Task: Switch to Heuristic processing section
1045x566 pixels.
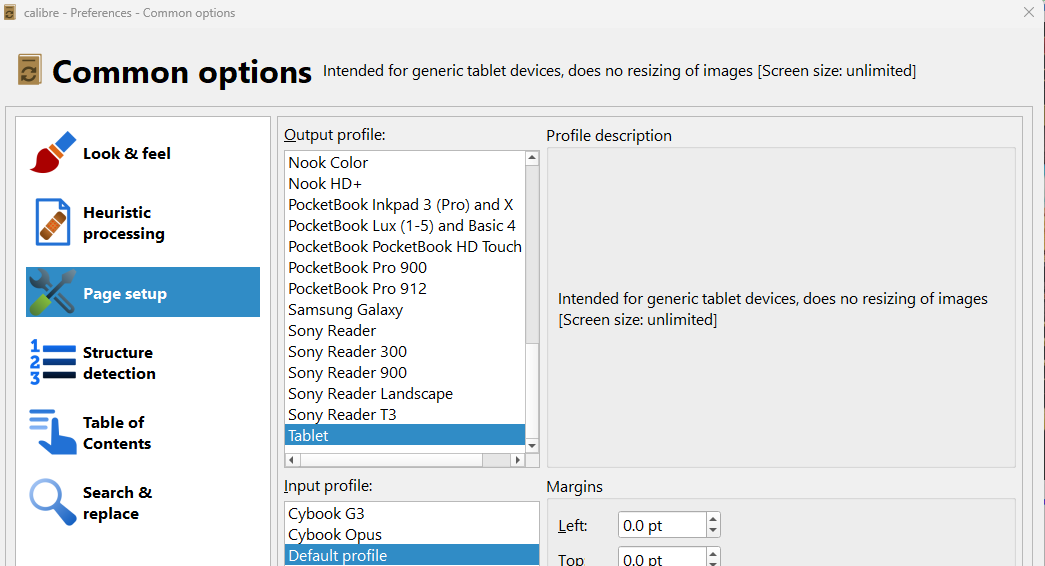Action: pos(123,223)
